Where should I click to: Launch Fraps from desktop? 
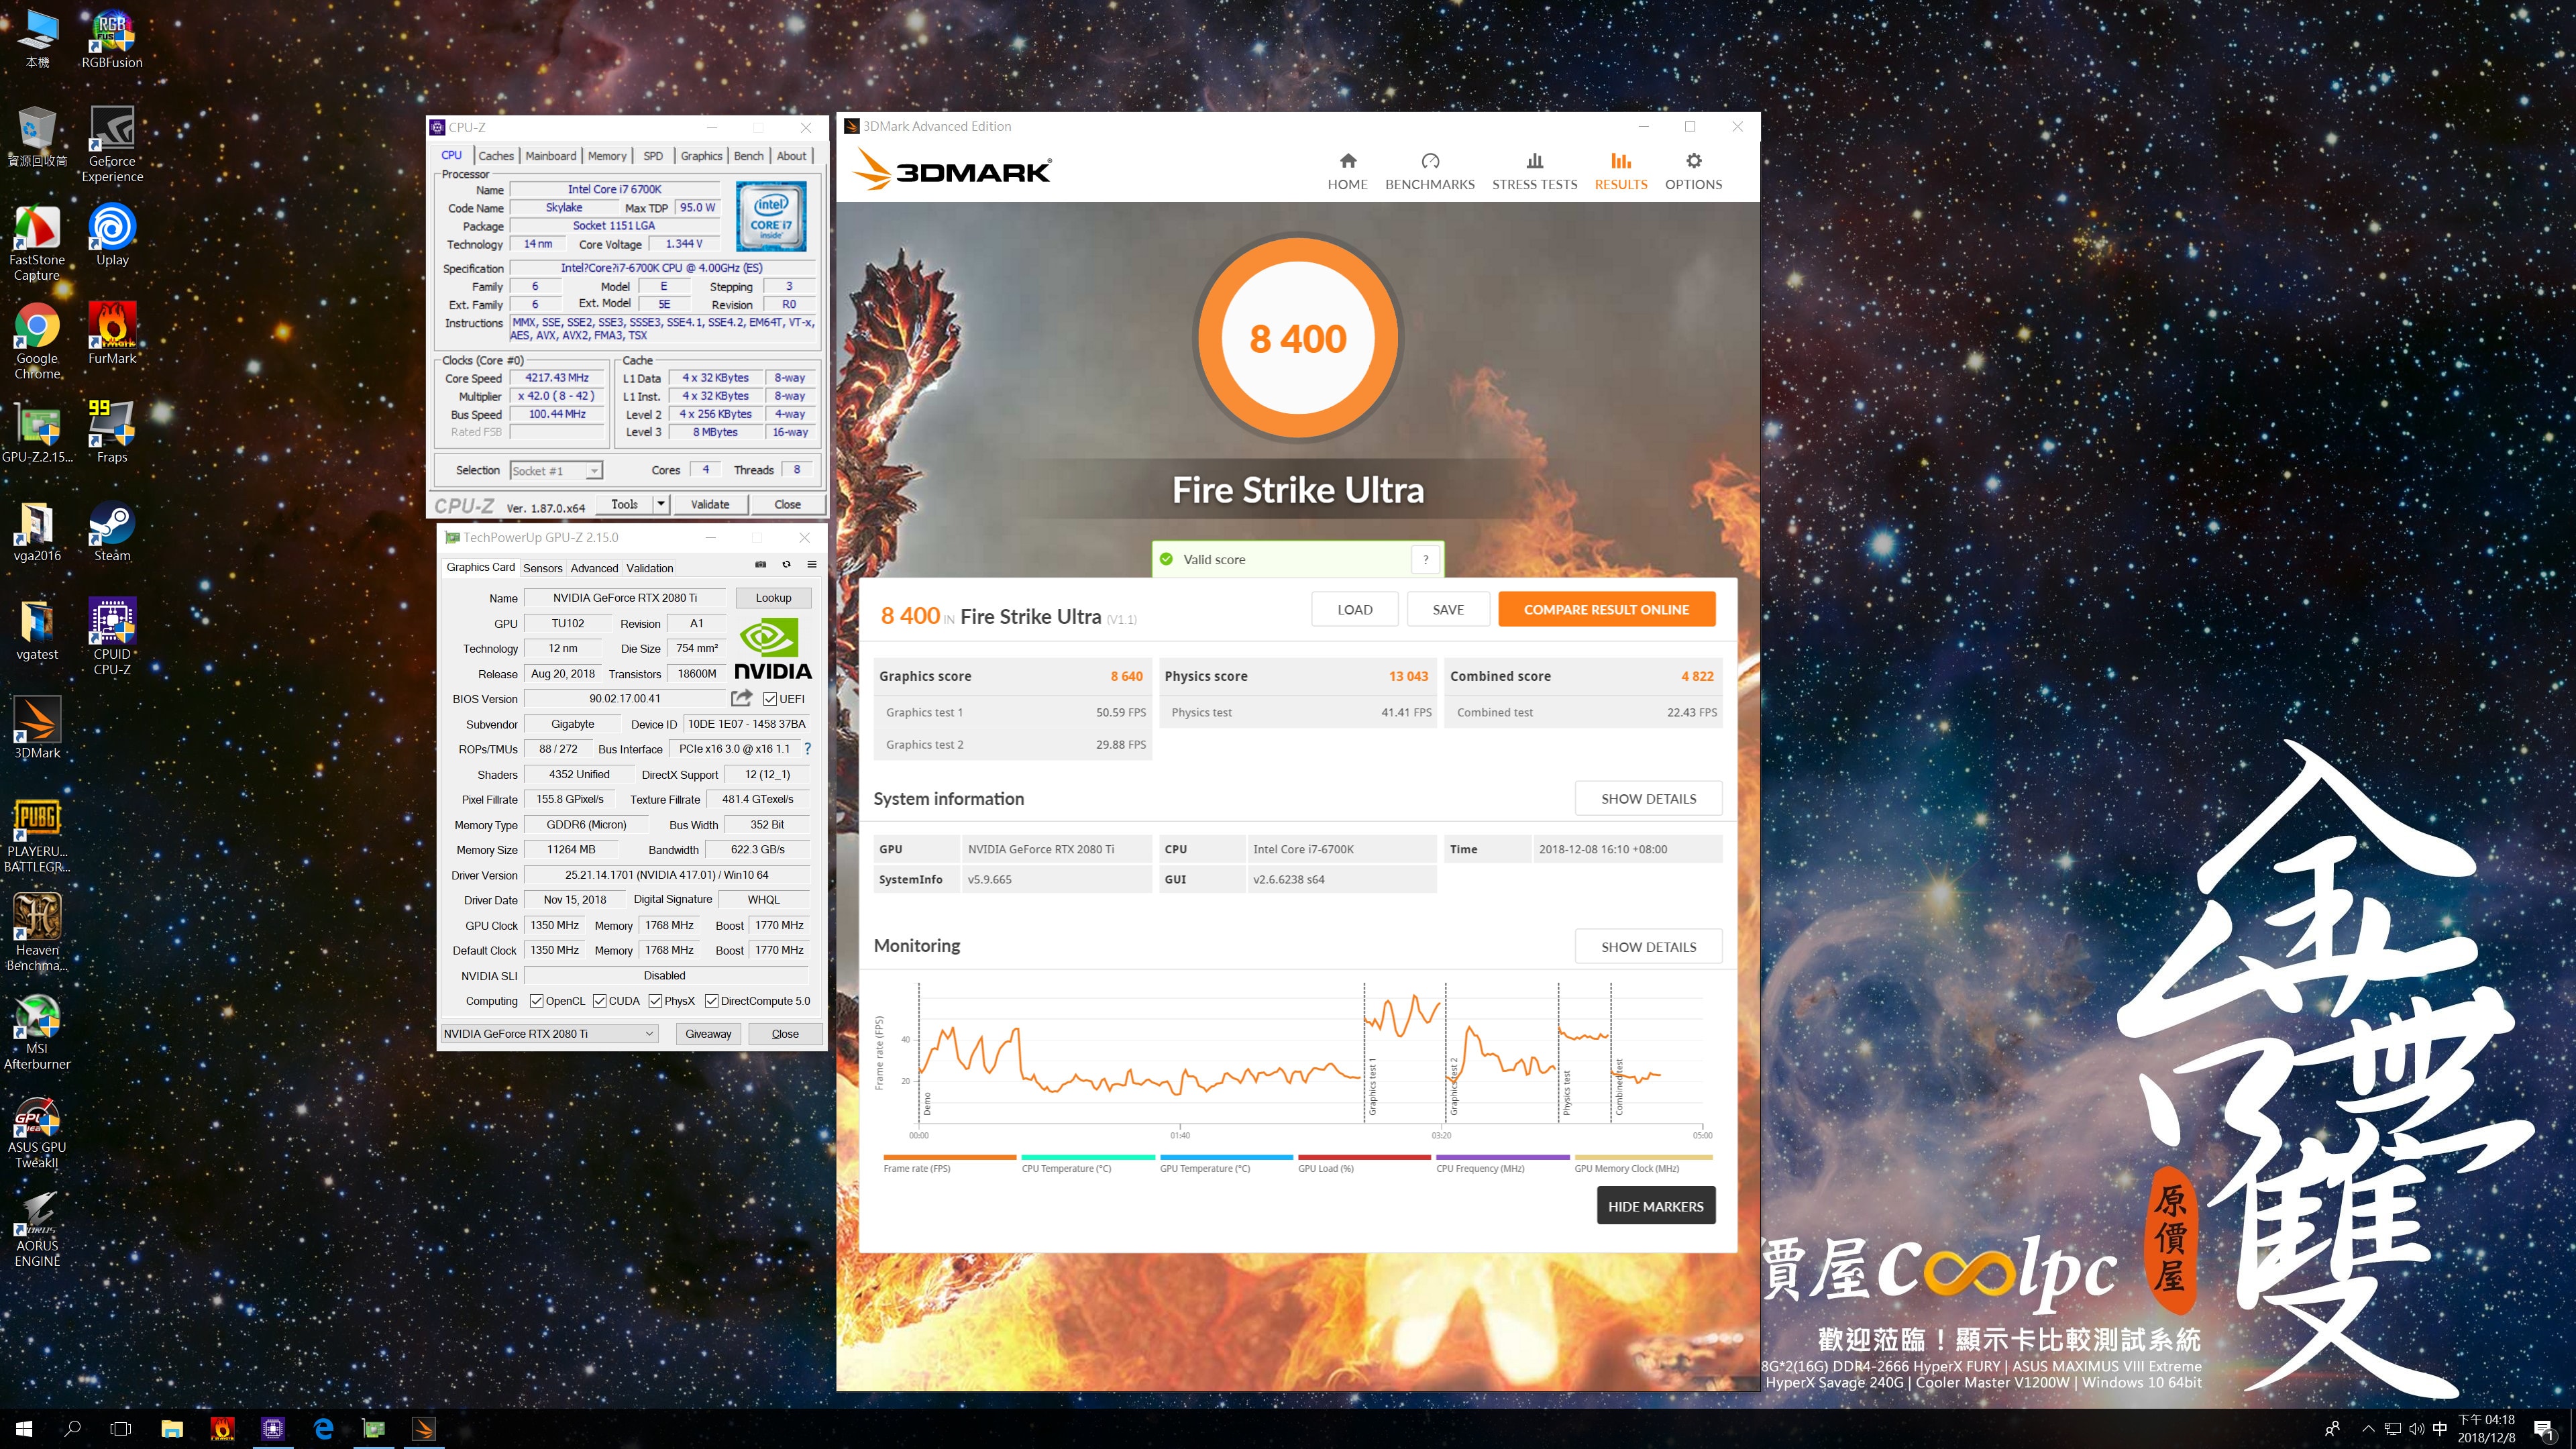click(x=112, y=433)
